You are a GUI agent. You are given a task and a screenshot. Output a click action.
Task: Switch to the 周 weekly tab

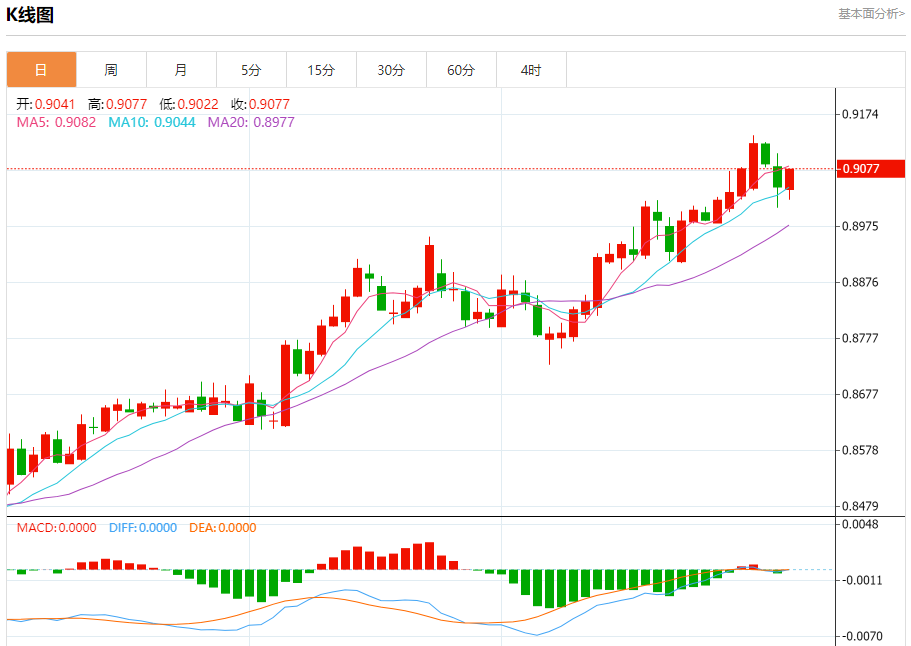click(111, 70)
